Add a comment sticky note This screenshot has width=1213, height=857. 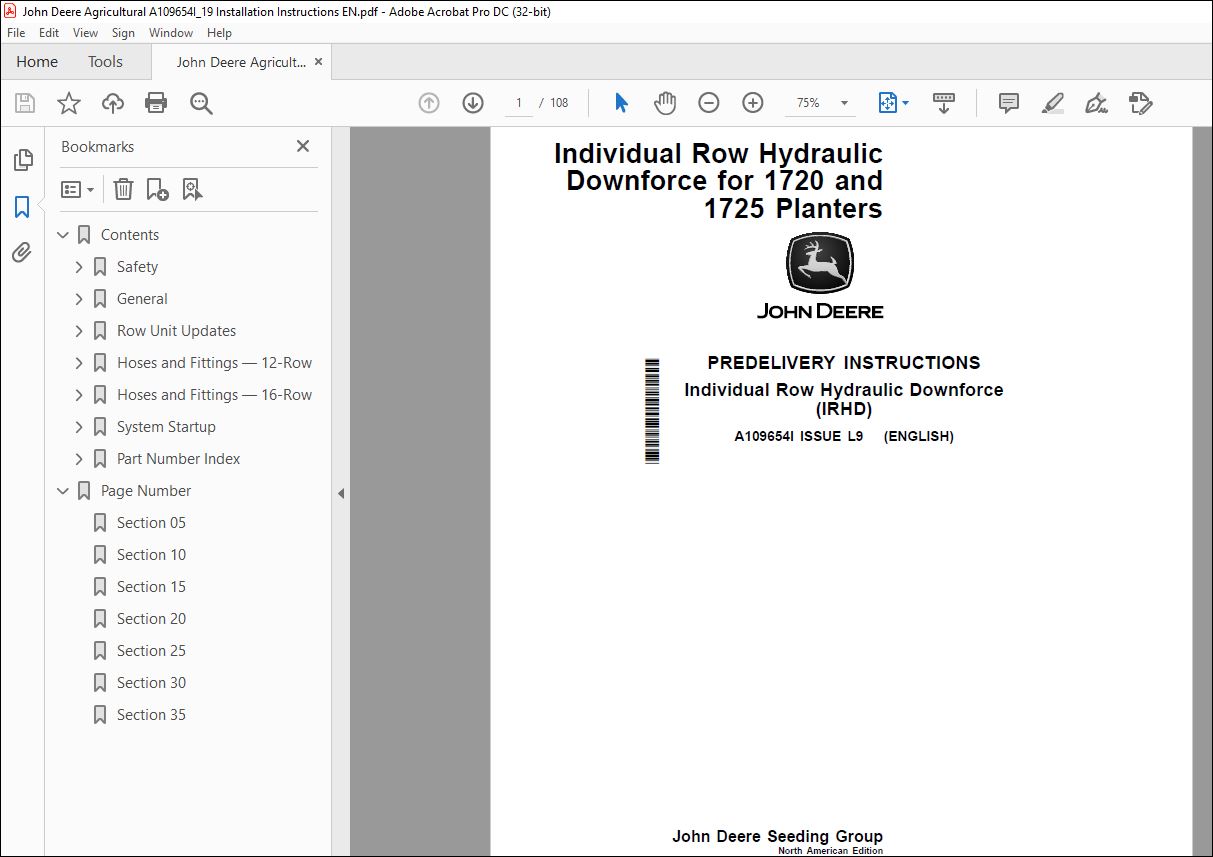1009,103
